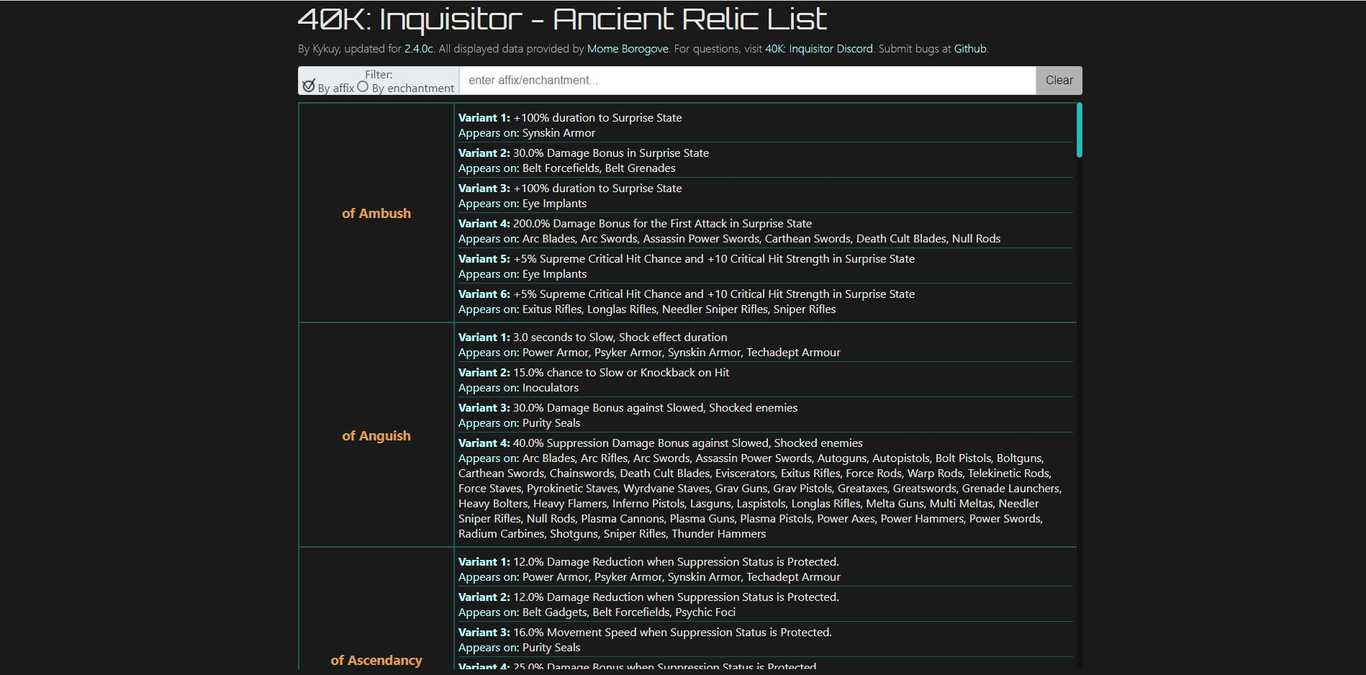Select the By enchantment radio button
Screen dimensions: 1366x675
[x=363, y=86]
